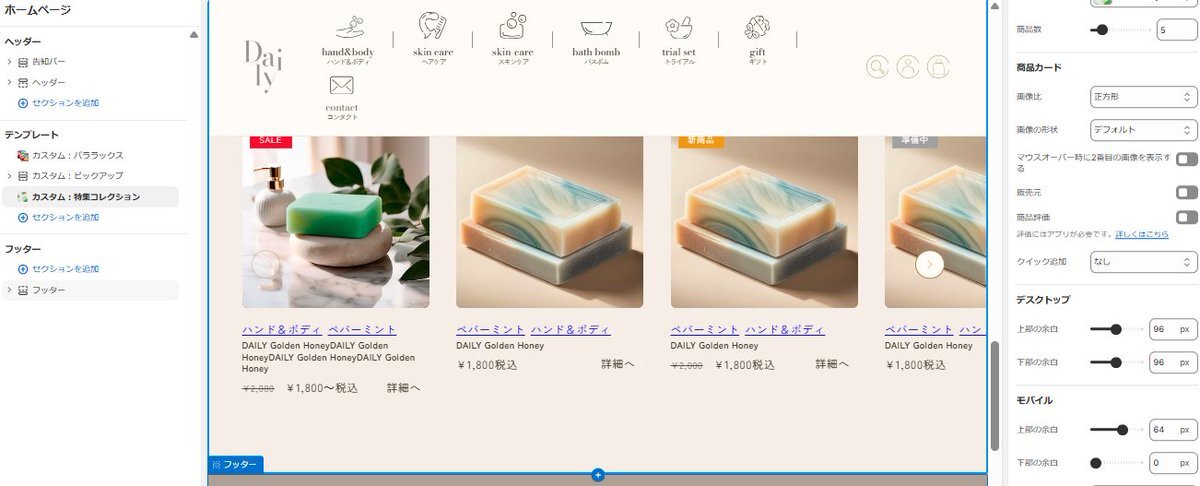Viewport: 1200px width, 486px height.
Task: Click the gift menu icon
Action: click(758, 28)
